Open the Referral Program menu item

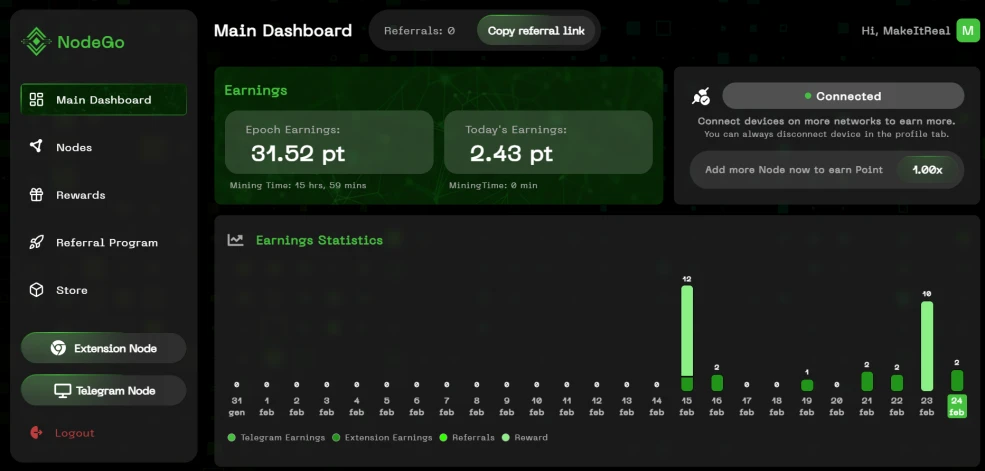click(x=104, y=242)
